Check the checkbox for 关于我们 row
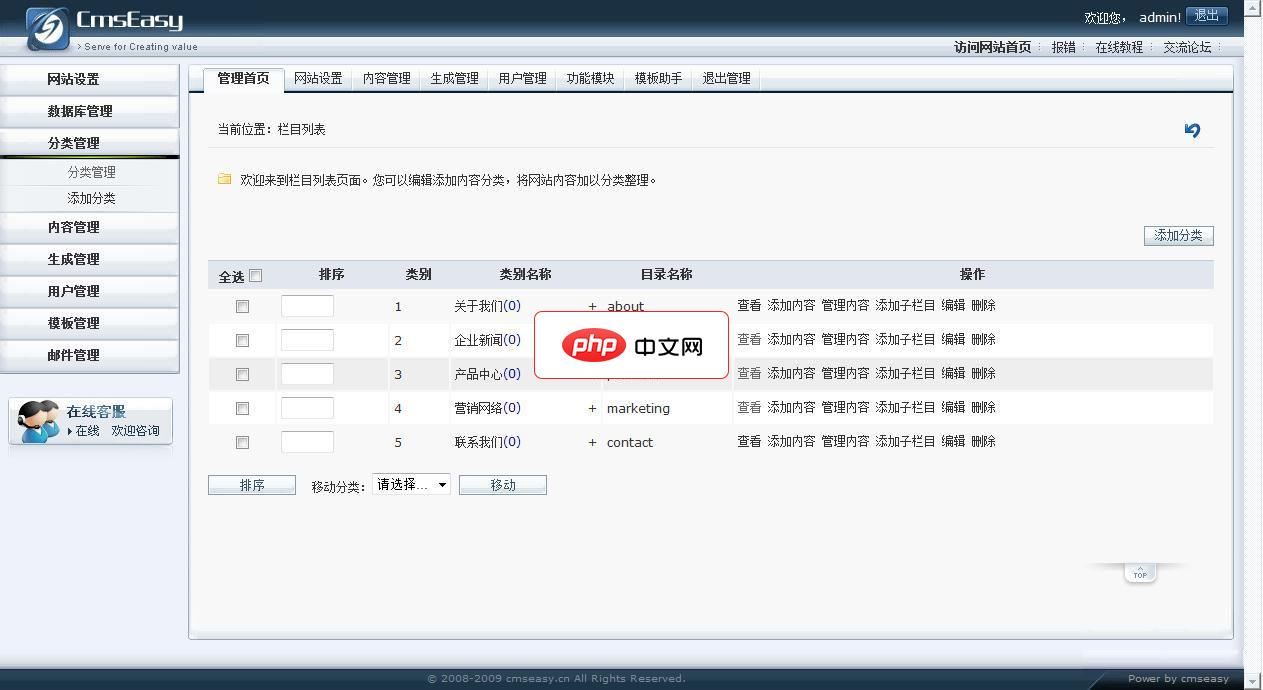1263x690 pixels. pos(242,306)
